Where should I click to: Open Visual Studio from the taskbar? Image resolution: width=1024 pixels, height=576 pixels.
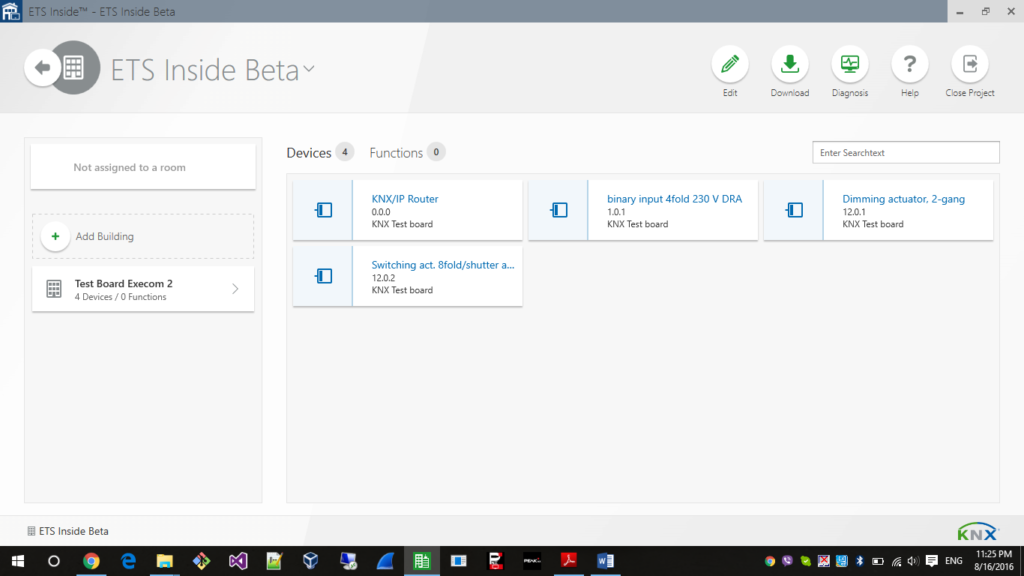pos(238,561)
